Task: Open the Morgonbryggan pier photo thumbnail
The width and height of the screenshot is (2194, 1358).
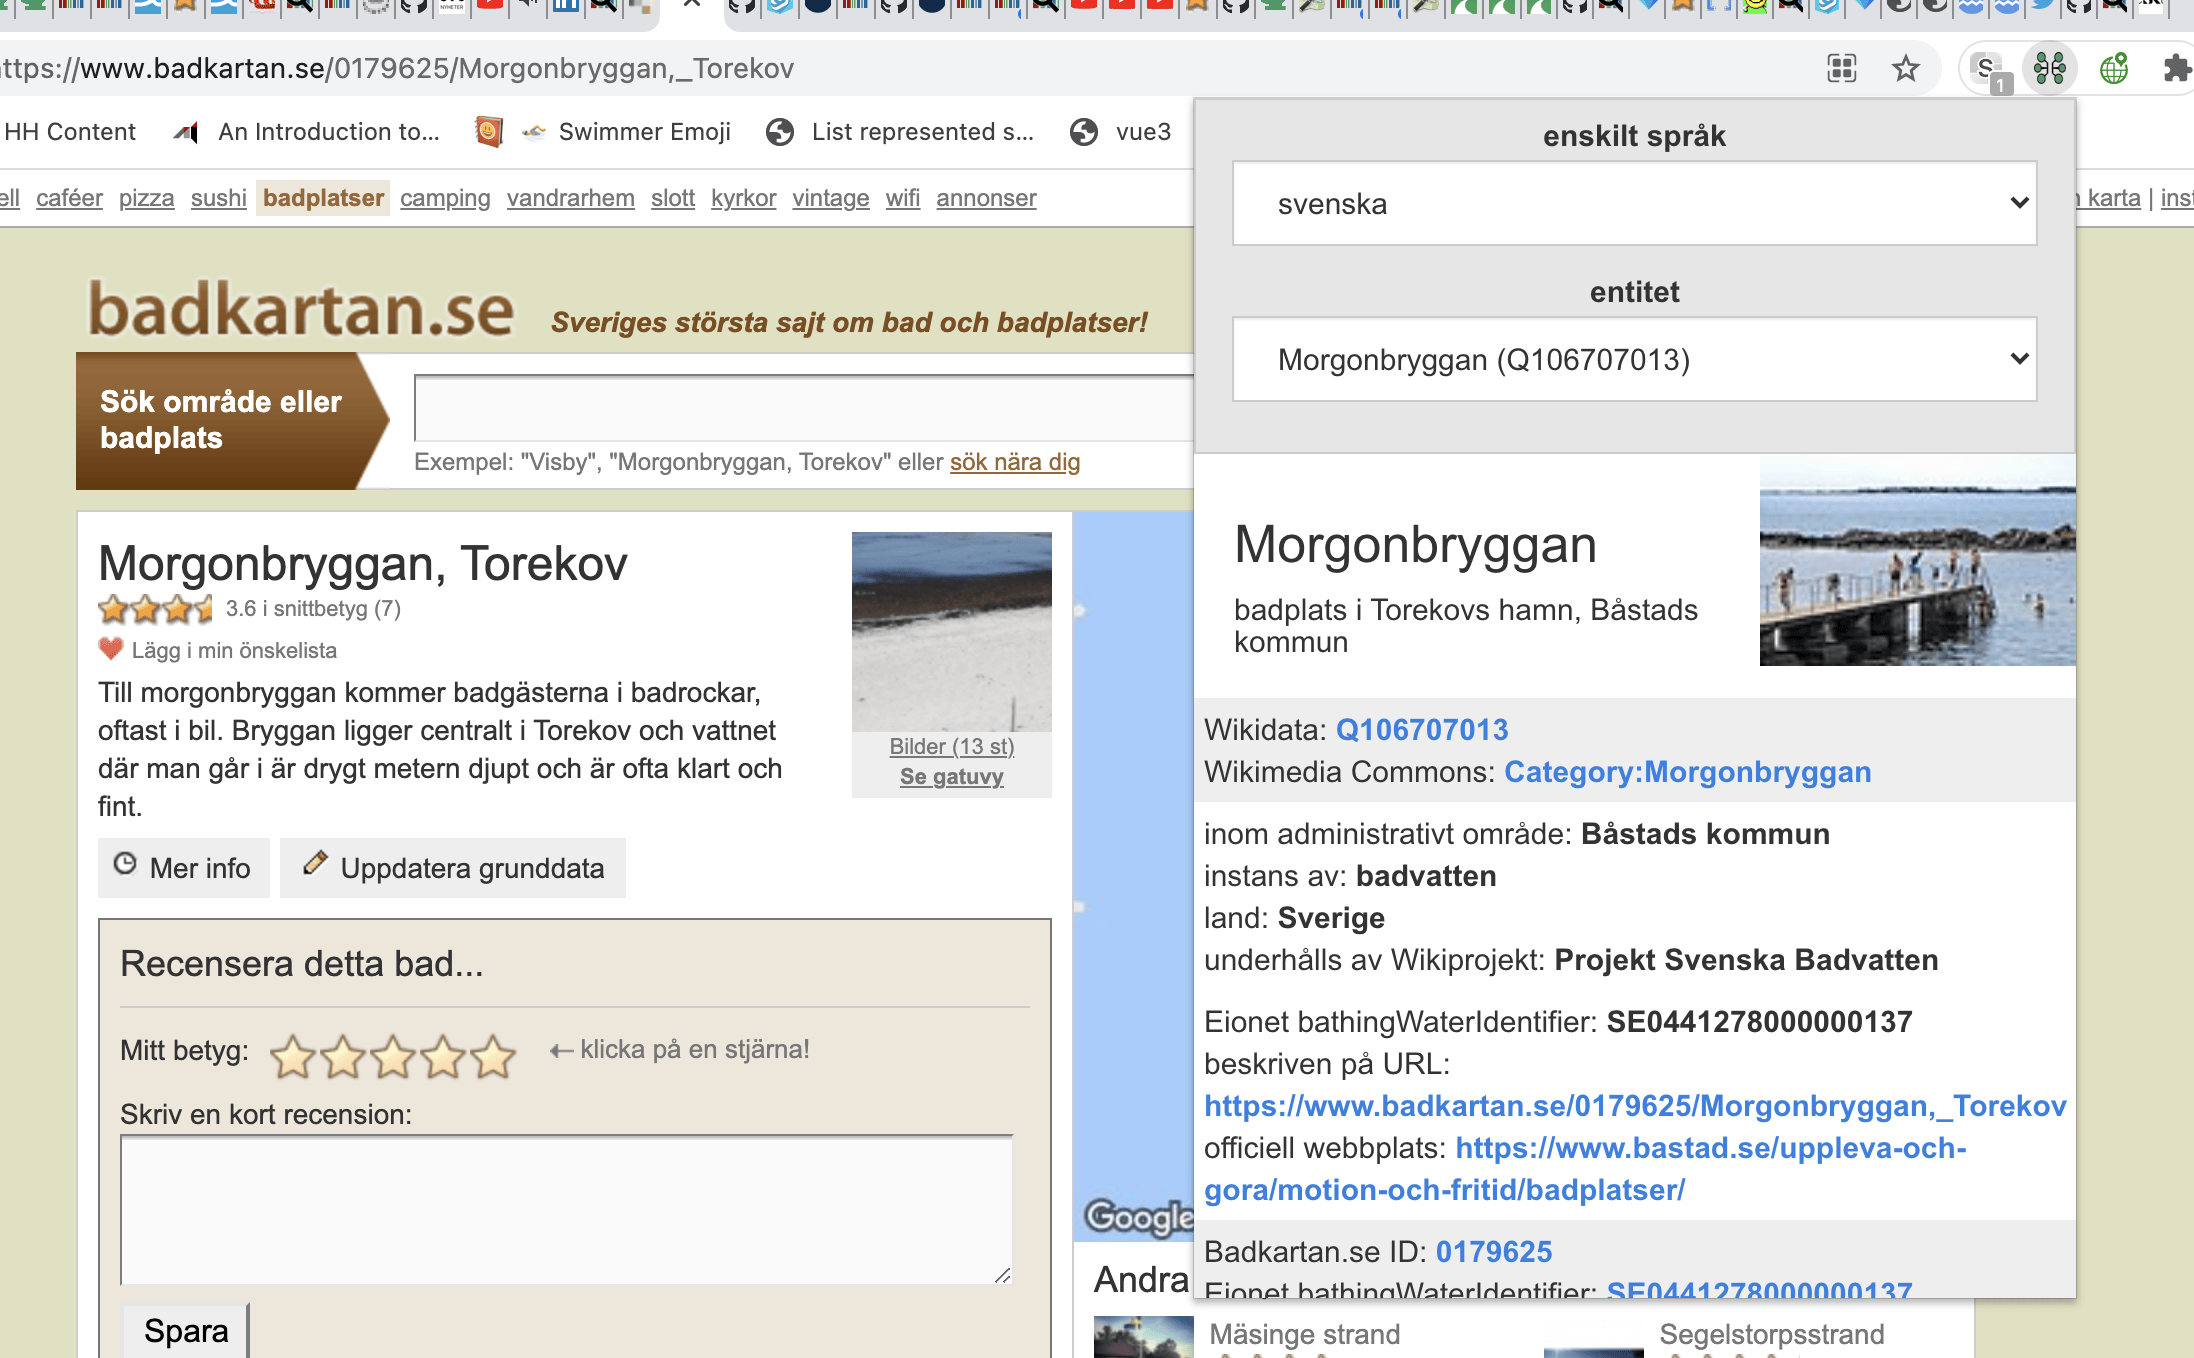Action: [1917, 561]
